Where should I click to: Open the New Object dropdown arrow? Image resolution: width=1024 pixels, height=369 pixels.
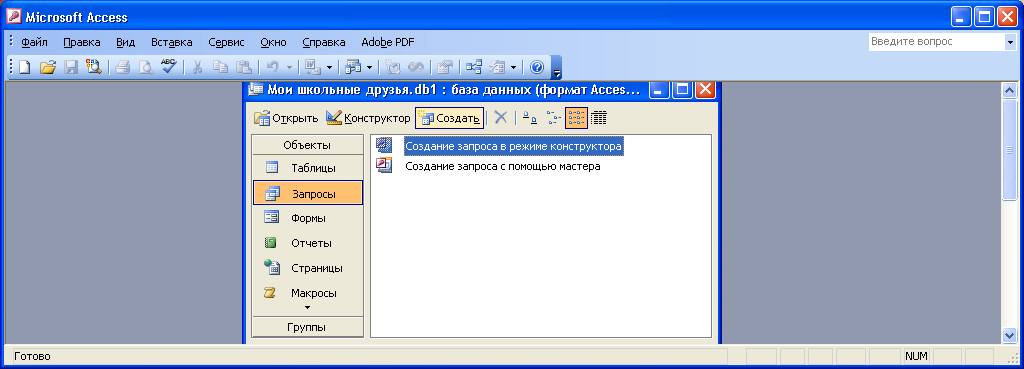coord(514,67)
